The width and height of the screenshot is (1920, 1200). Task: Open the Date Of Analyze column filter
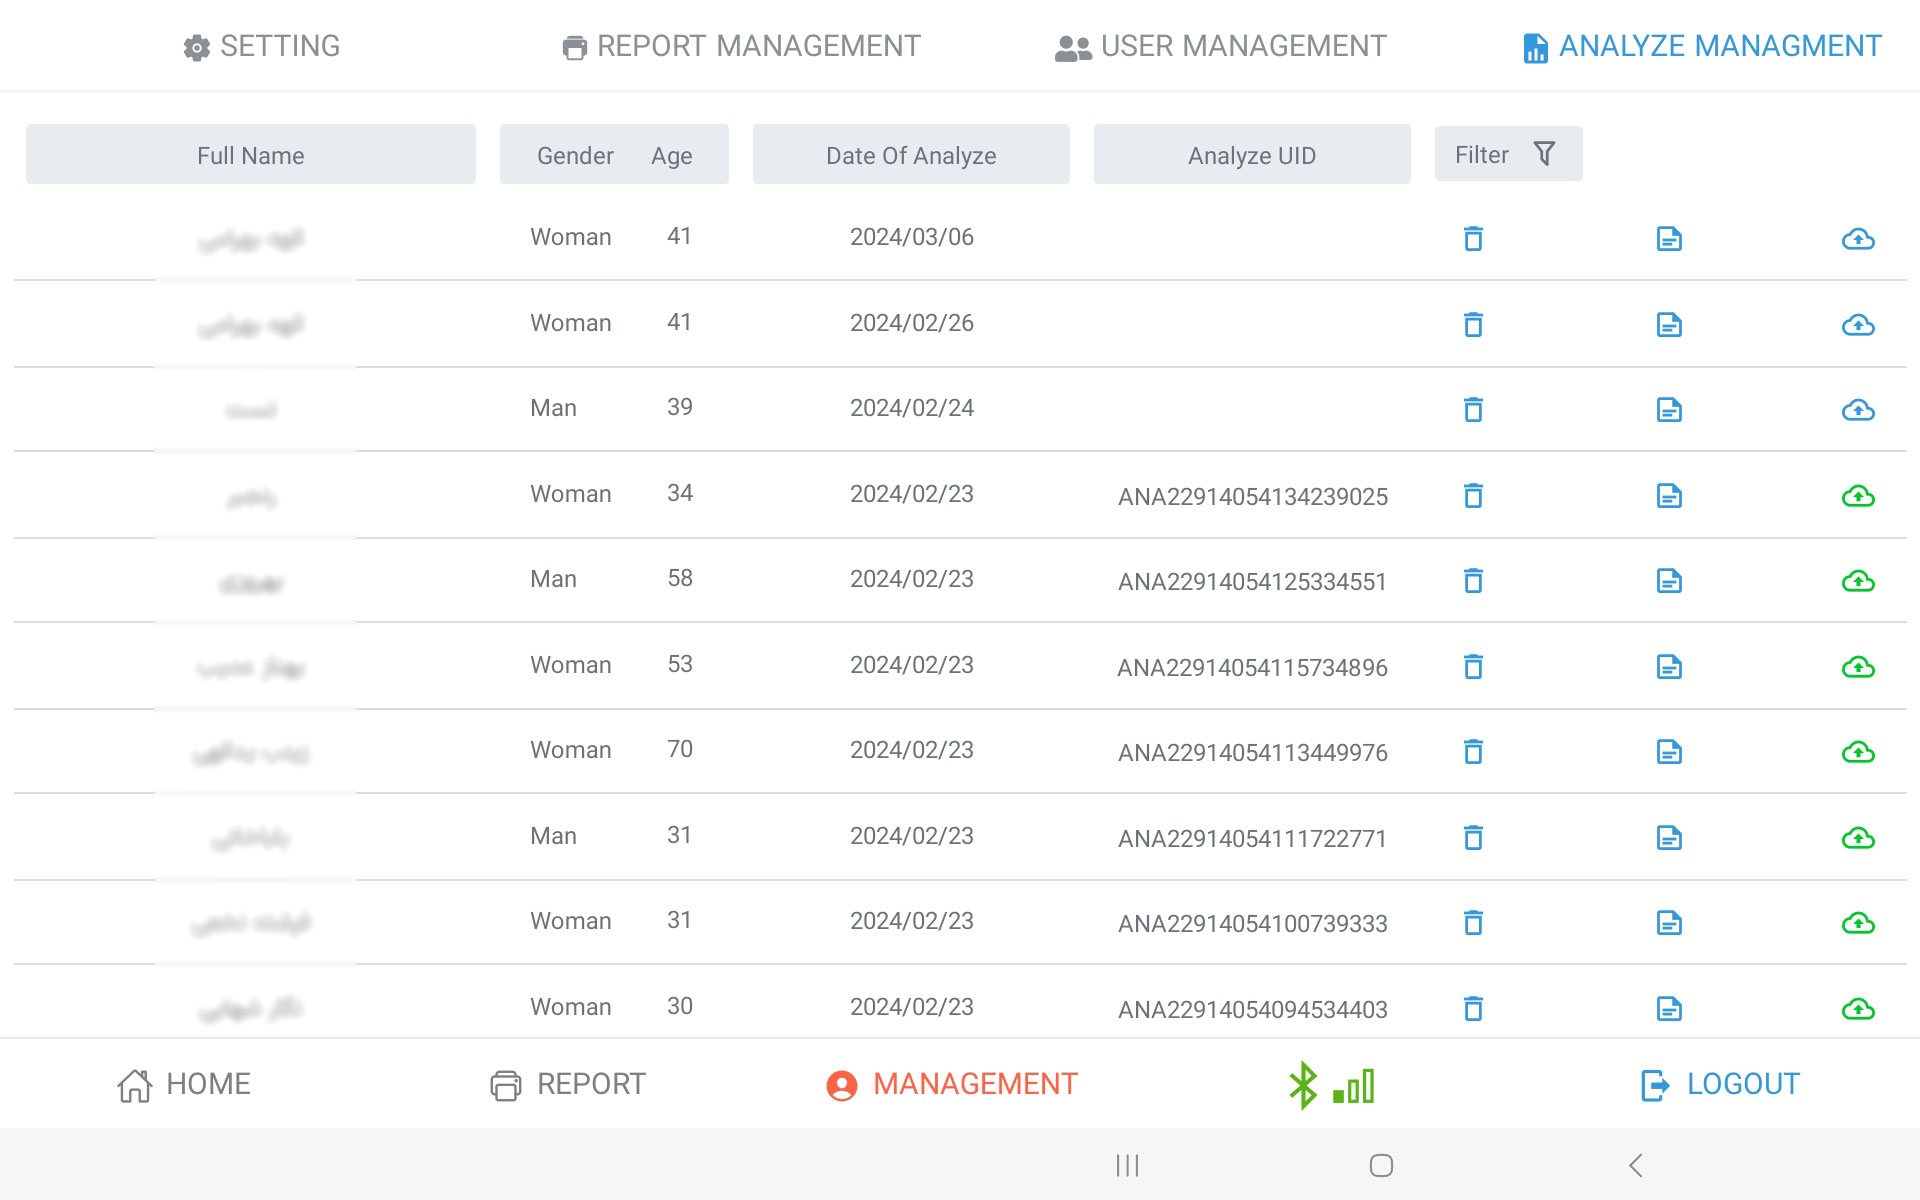[910, 154]
